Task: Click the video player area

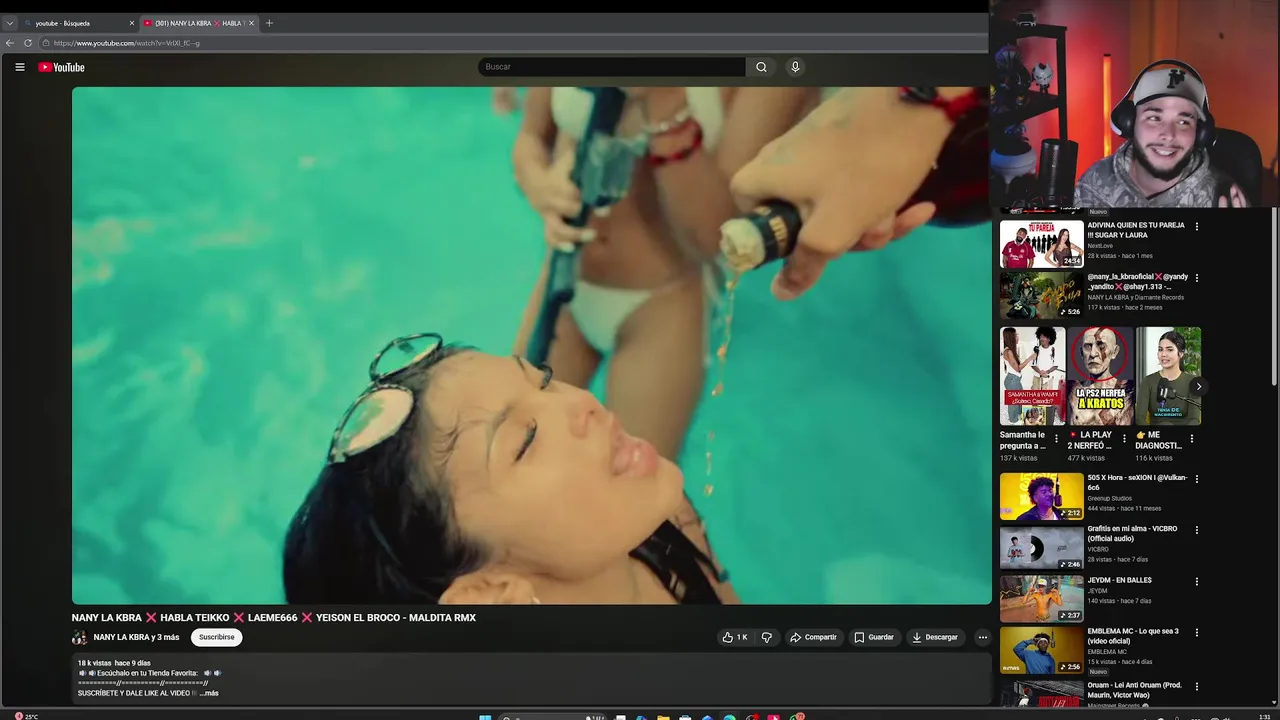Action: click(x=531, y=345)
